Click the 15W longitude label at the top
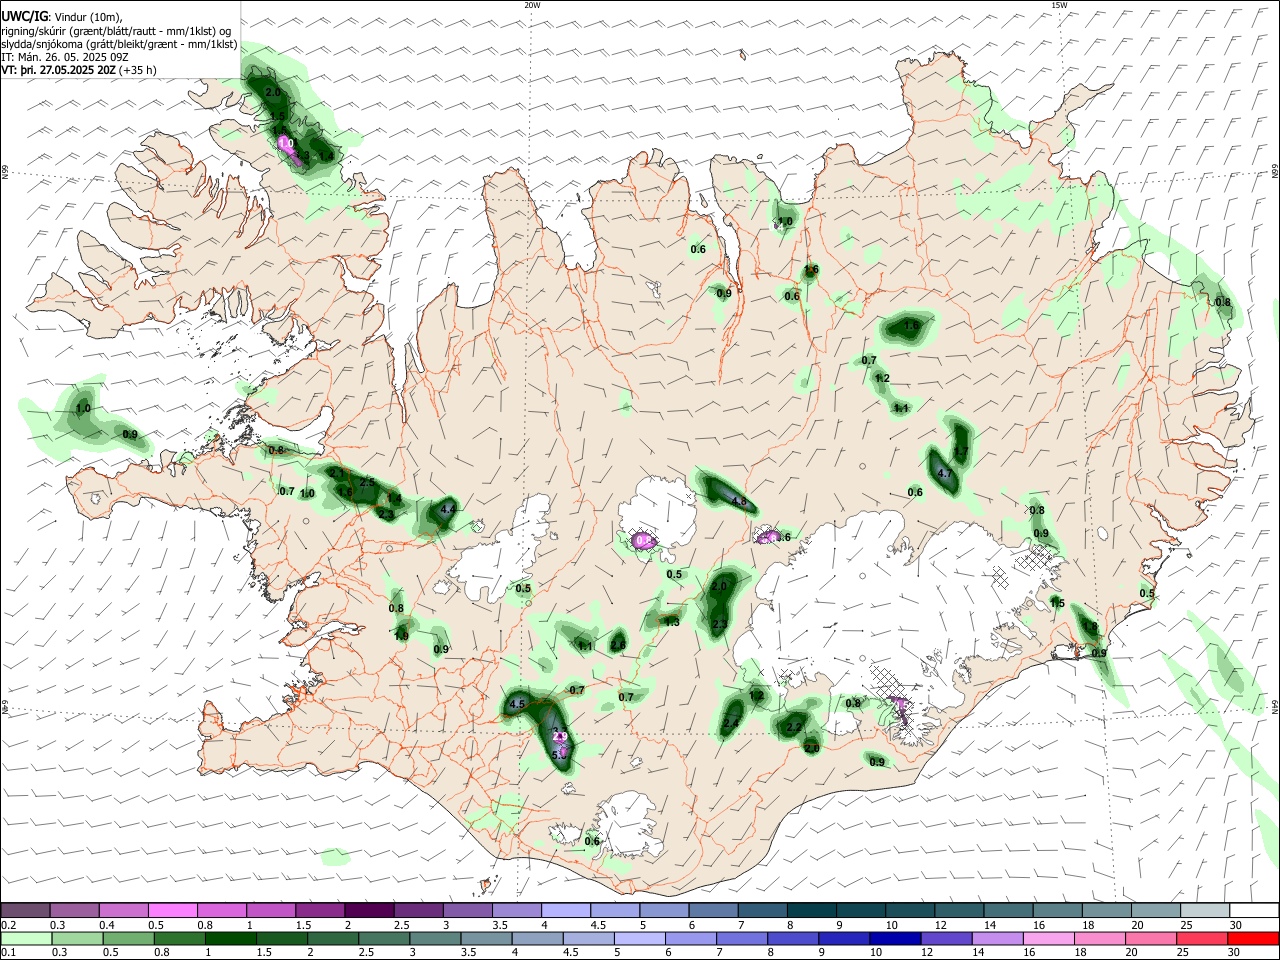This screenshot has width=1280, height=960. [1058, 5]
